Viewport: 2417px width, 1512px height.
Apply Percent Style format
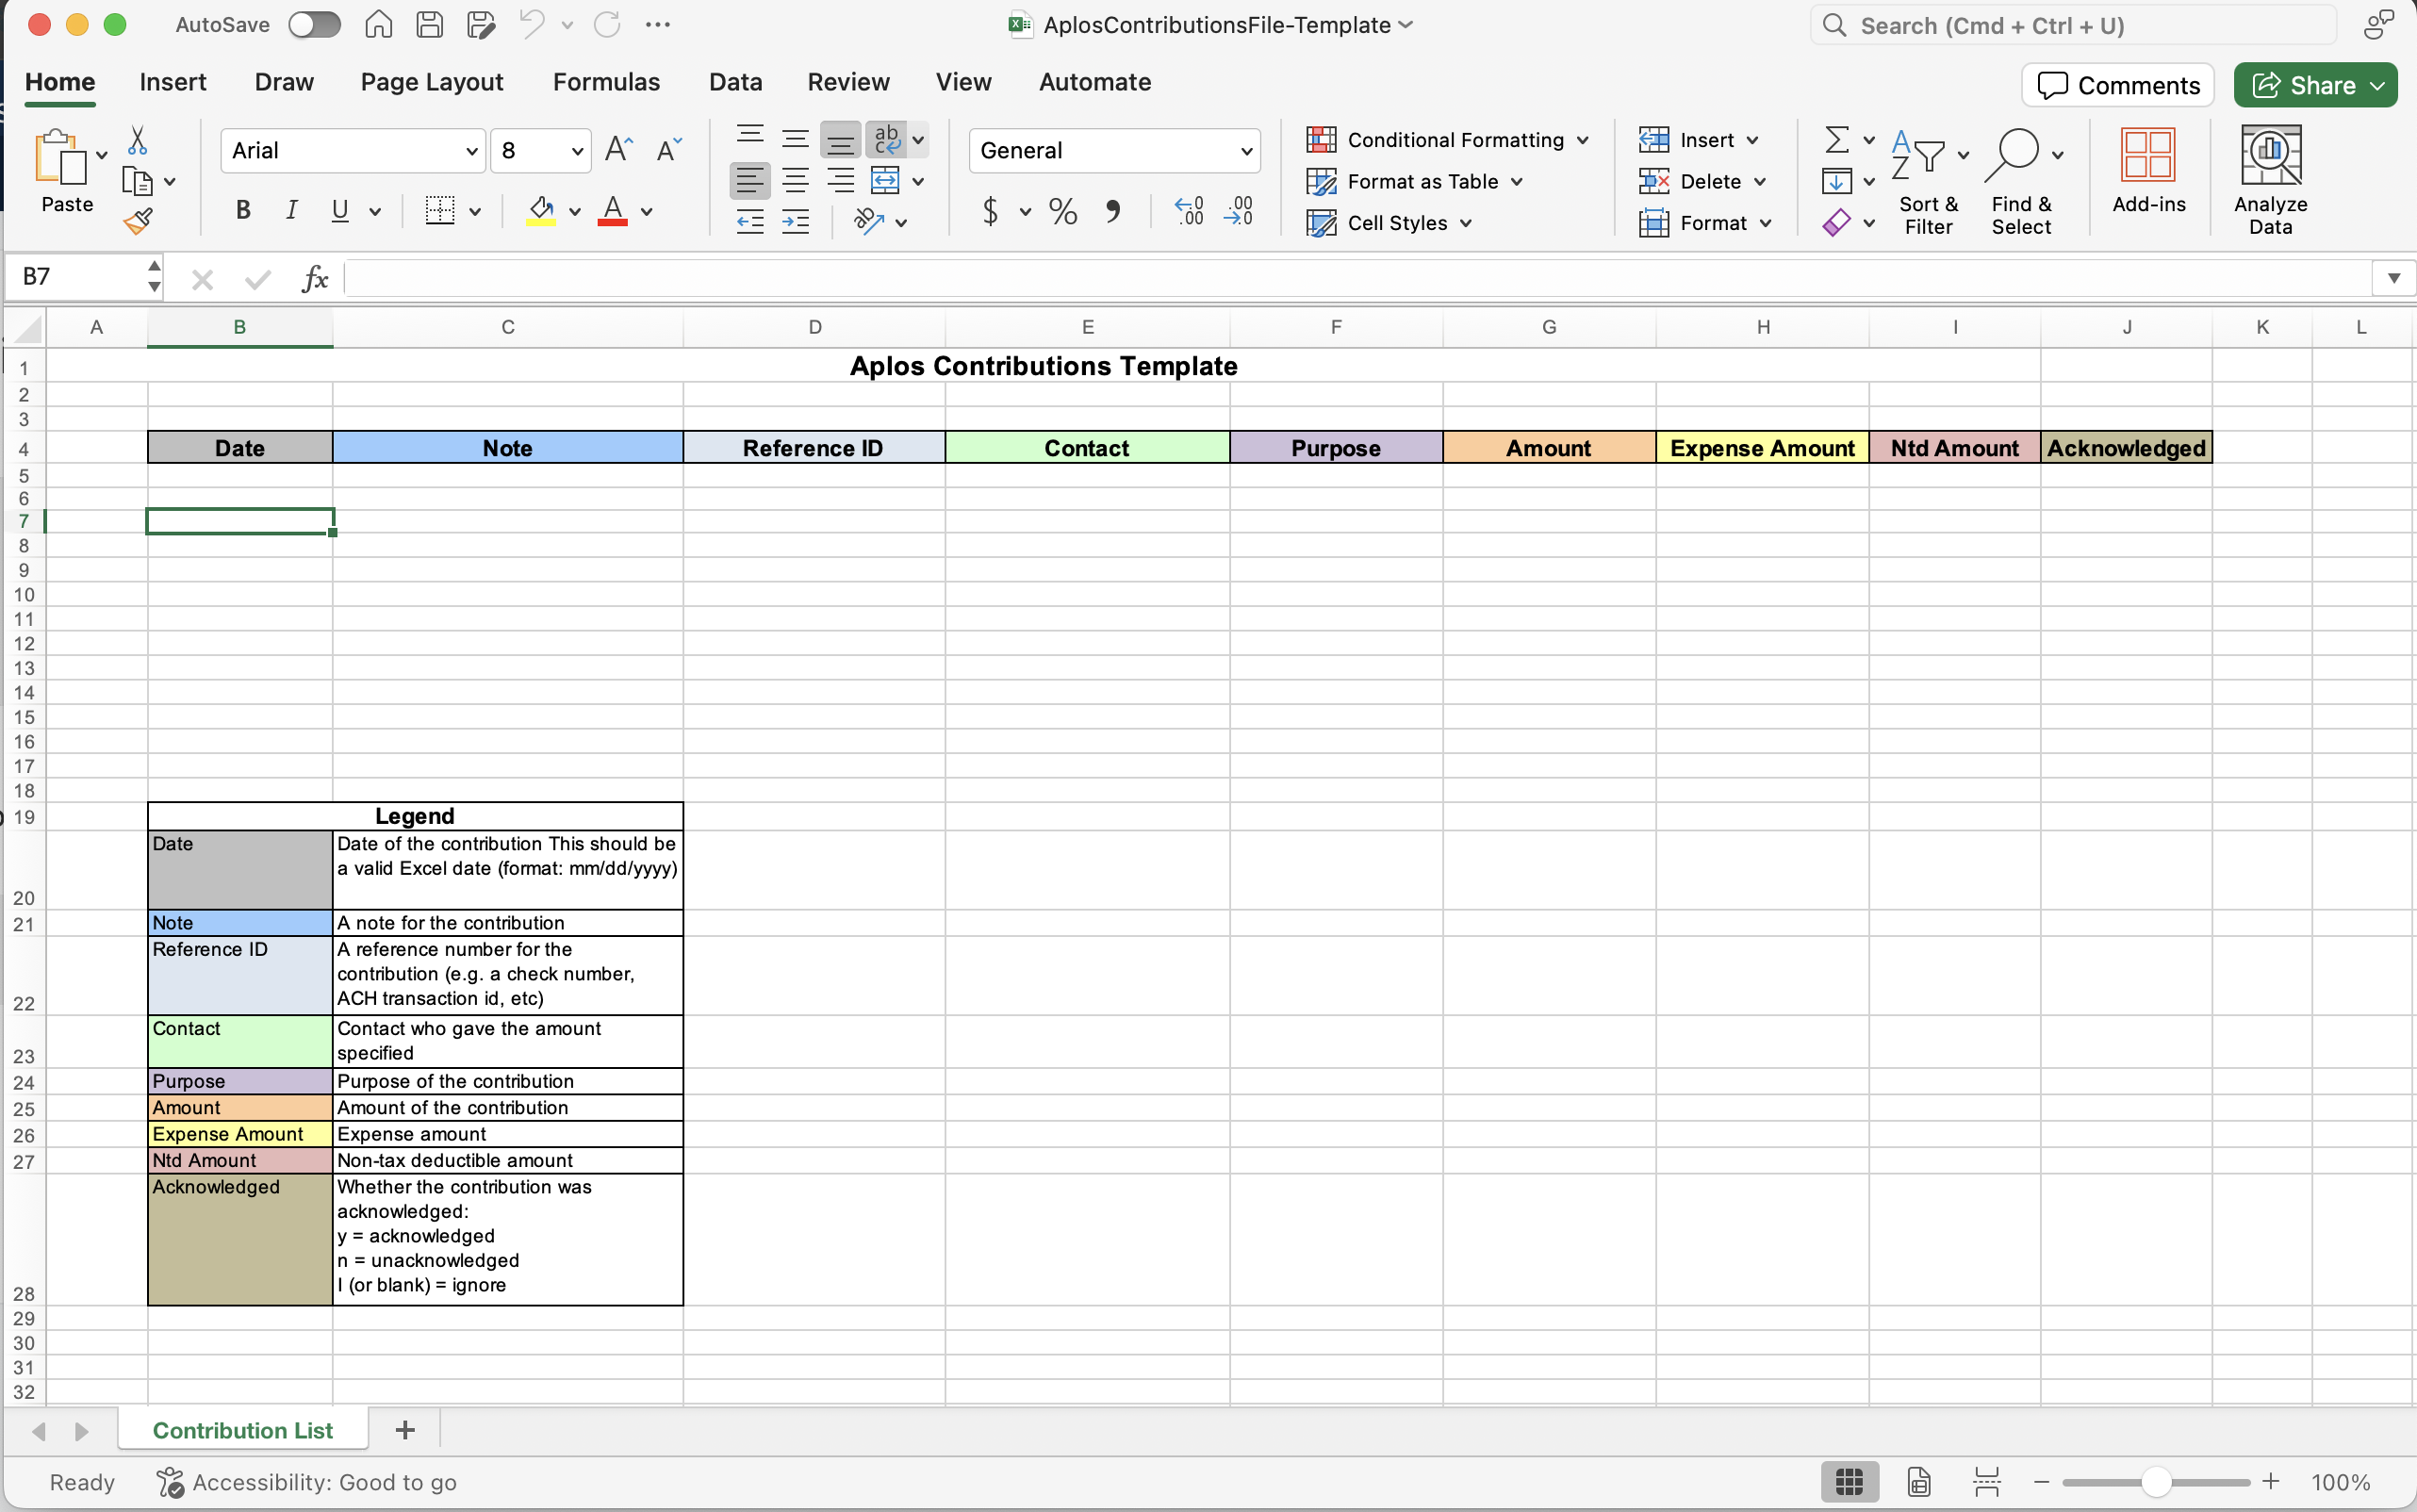[x=1063, y=211]
